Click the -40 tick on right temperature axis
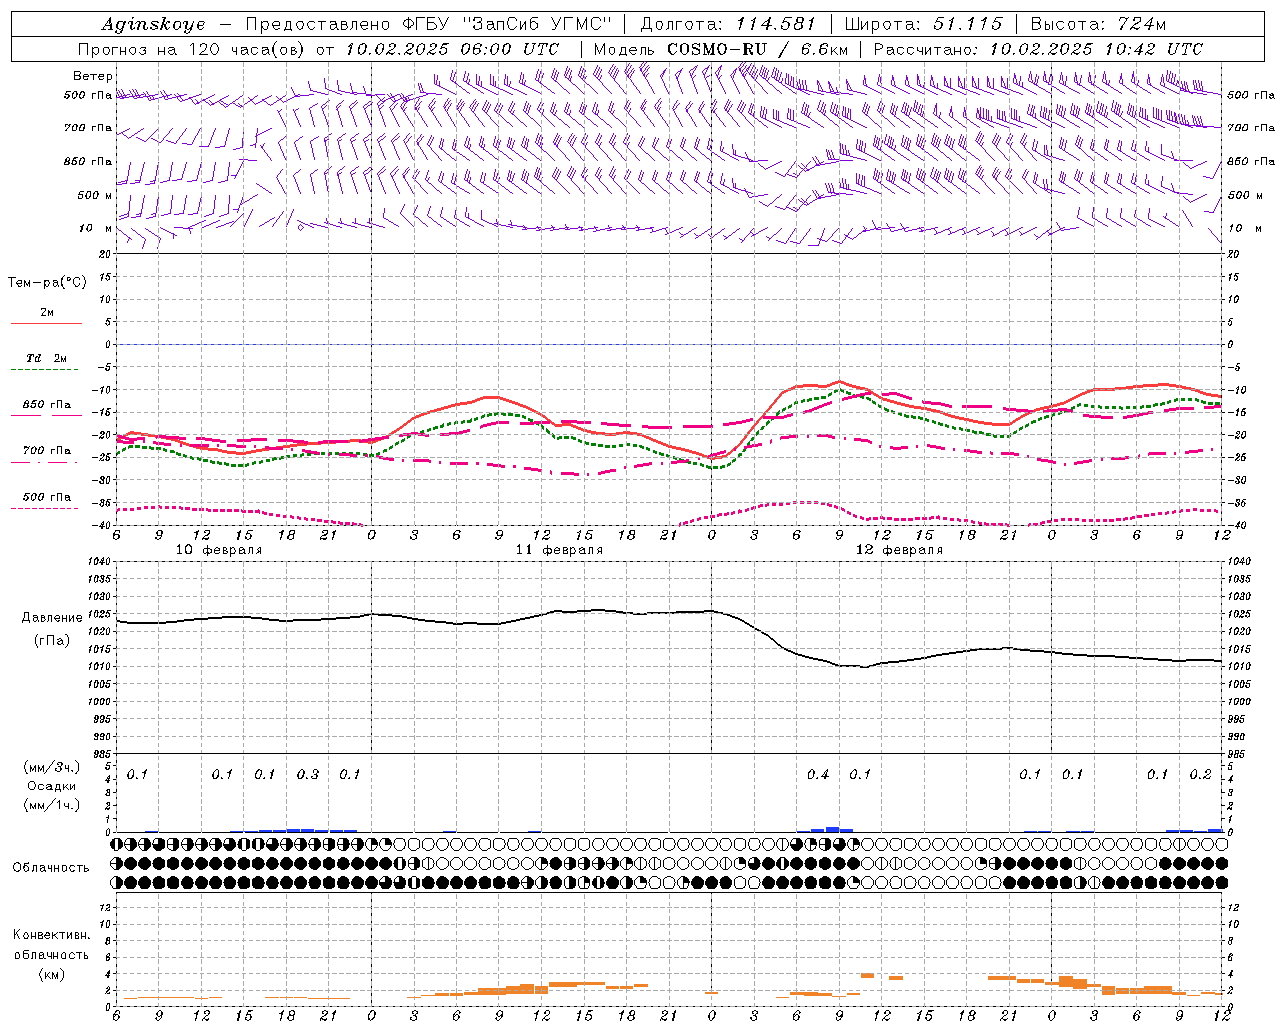This screenshot has width=1280, height=1024. coord(1235,525)
